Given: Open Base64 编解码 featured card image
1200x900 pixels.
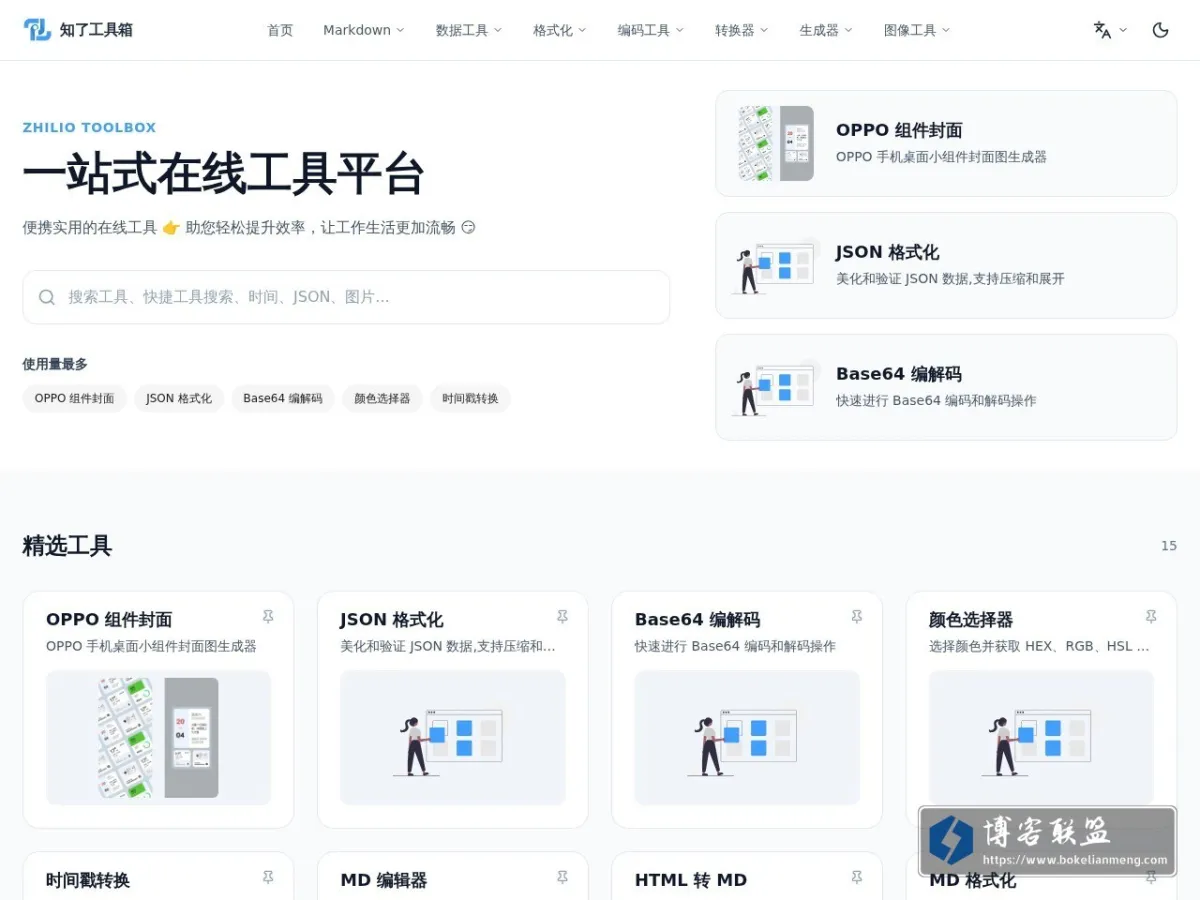Looking at the screenshot, I should 747,737.
